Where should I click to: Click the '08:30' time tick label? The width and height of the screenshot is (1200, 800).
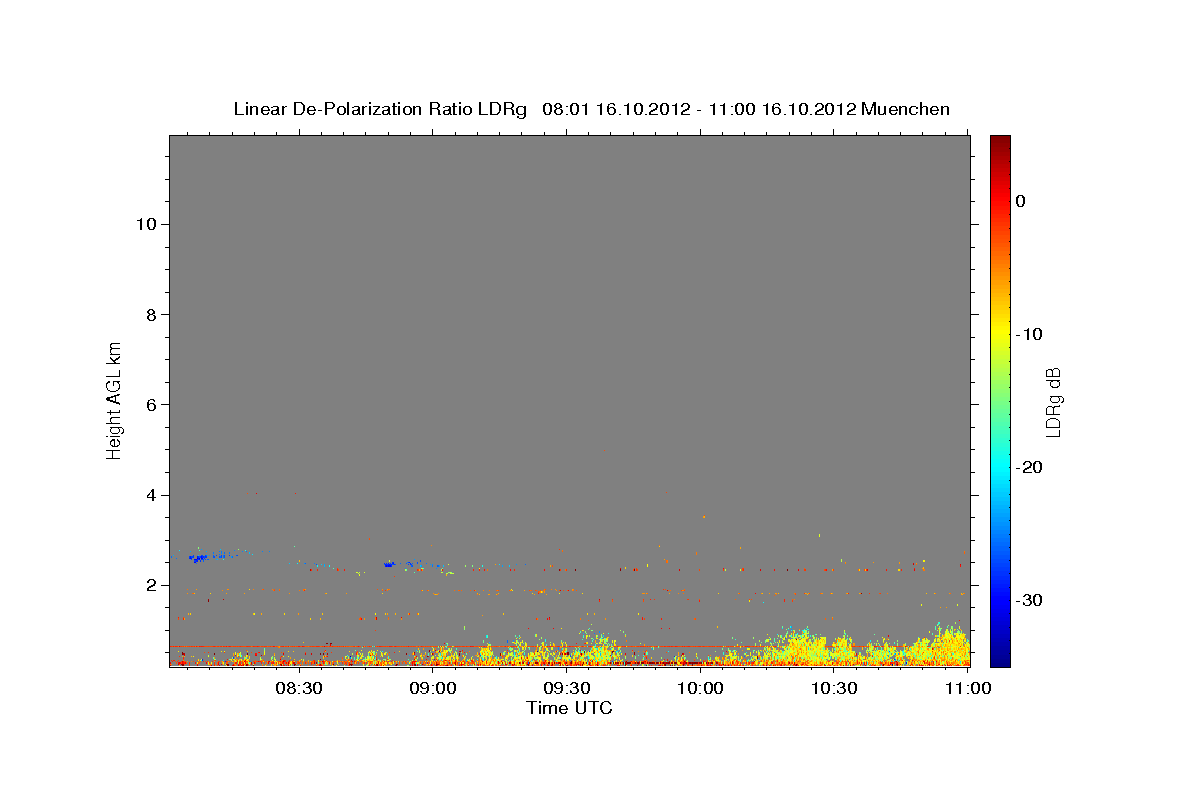point(298,688)
